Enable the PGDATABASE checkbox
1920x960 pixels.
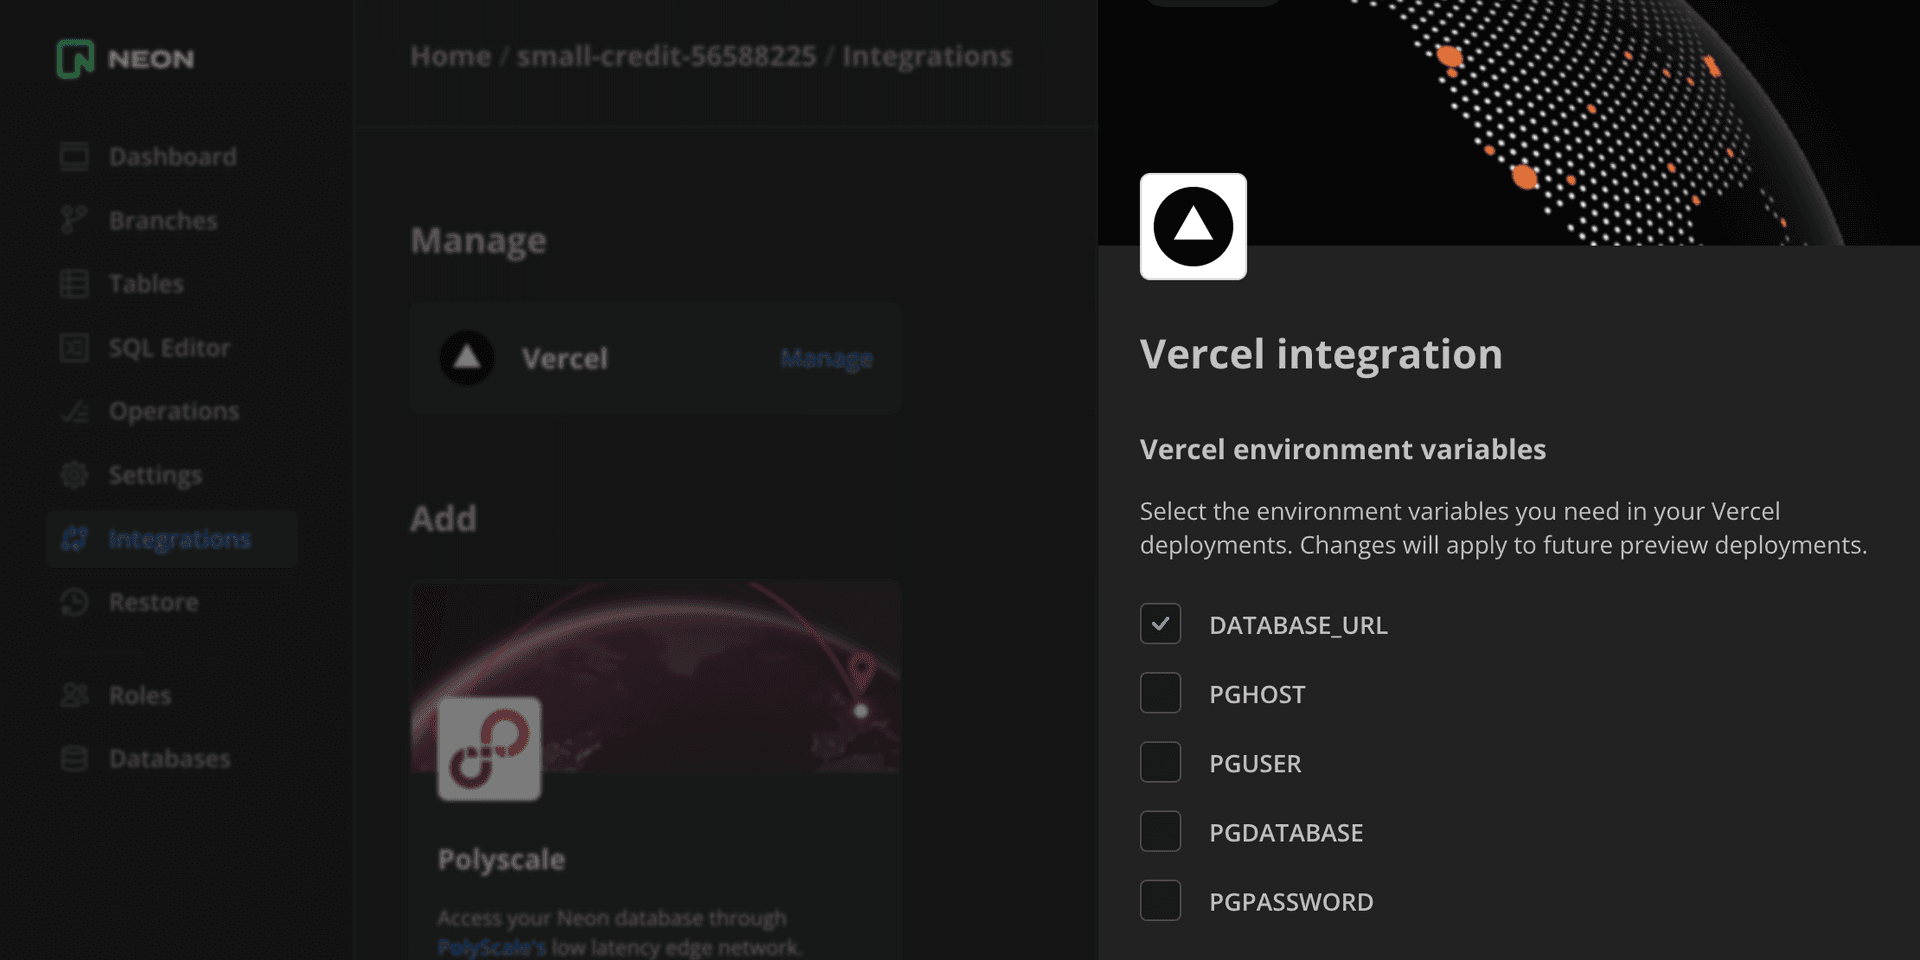click(1160, 831)
